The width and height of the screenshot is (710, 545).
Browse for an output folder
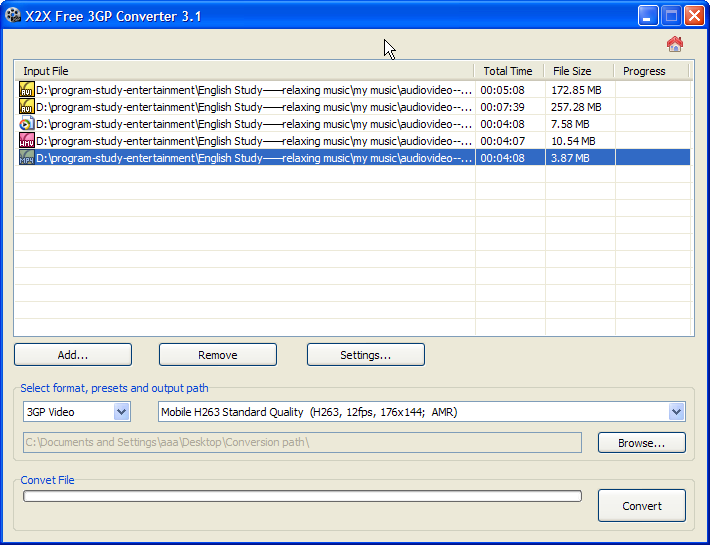coord(642,443)
